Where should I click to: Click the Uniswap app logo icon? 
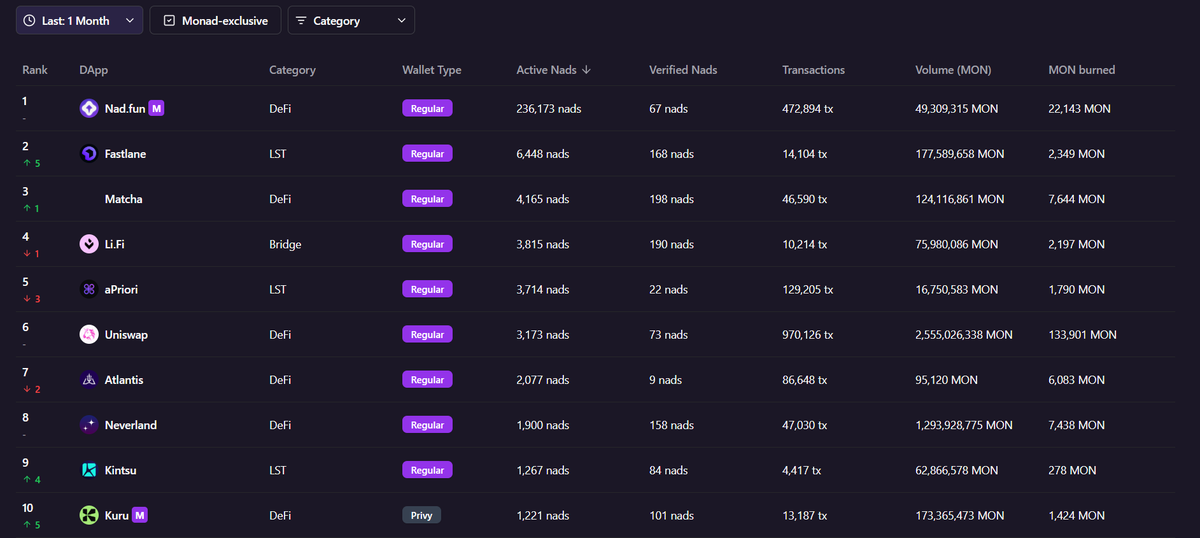89,335
